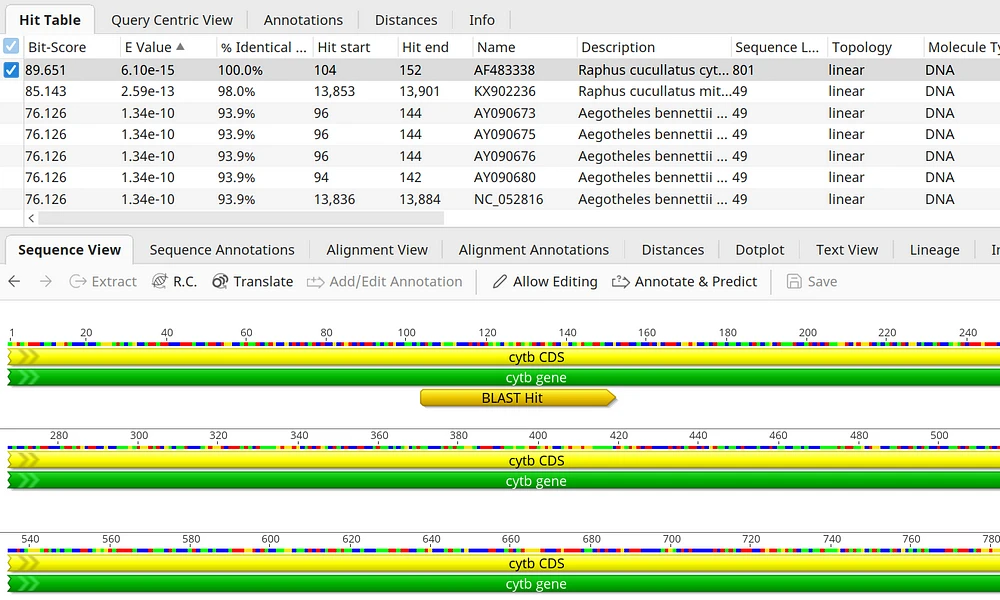This screenshot has width=1000, height=600.
Task: Click the forward arrow in sequence toolbar
Action: tap(45, 282)
